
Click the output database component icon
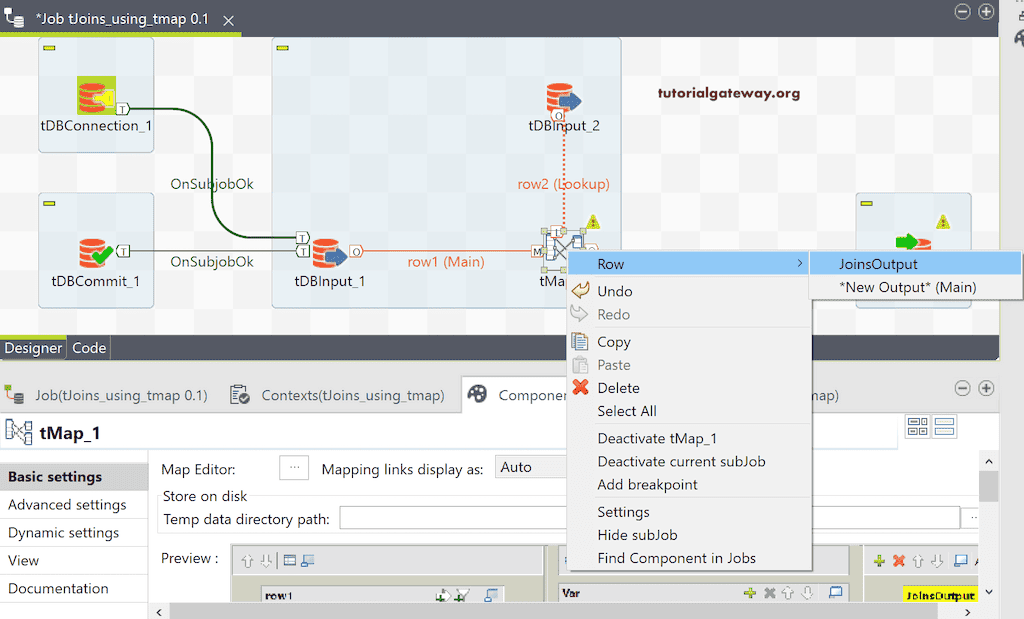click(x=912, y=242)
